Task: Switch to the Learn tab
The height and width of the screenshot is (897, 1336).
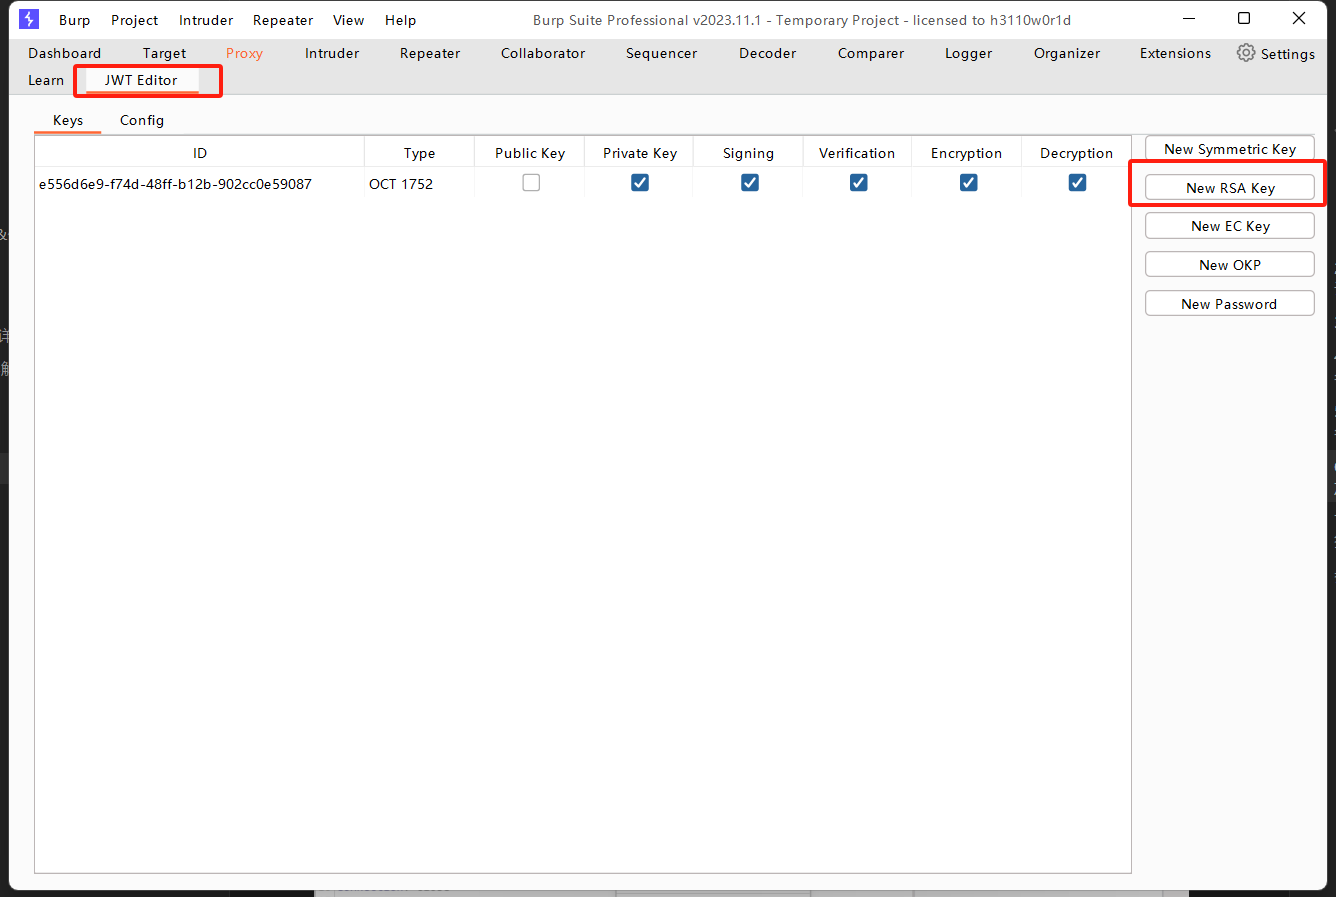Action: click(x=46, y=80)
